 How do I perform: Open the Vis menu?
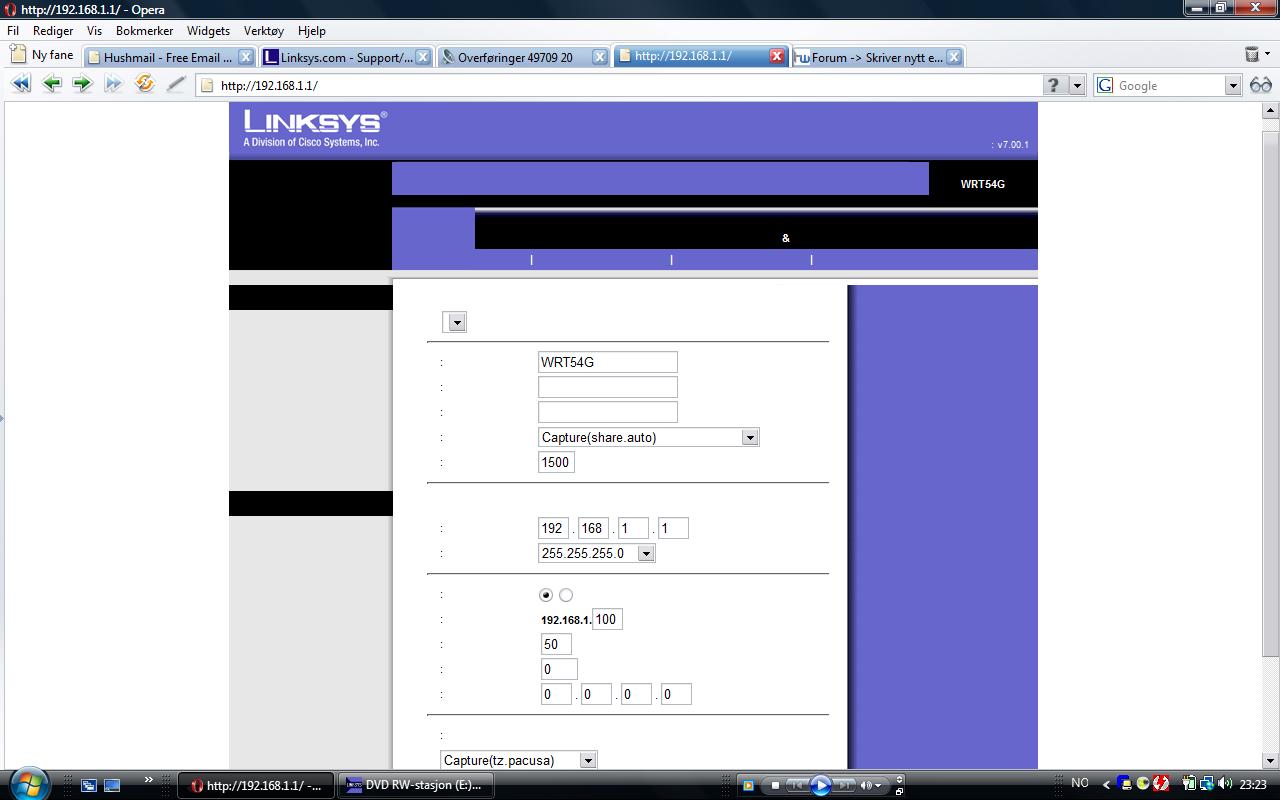(x=94, y=31)
